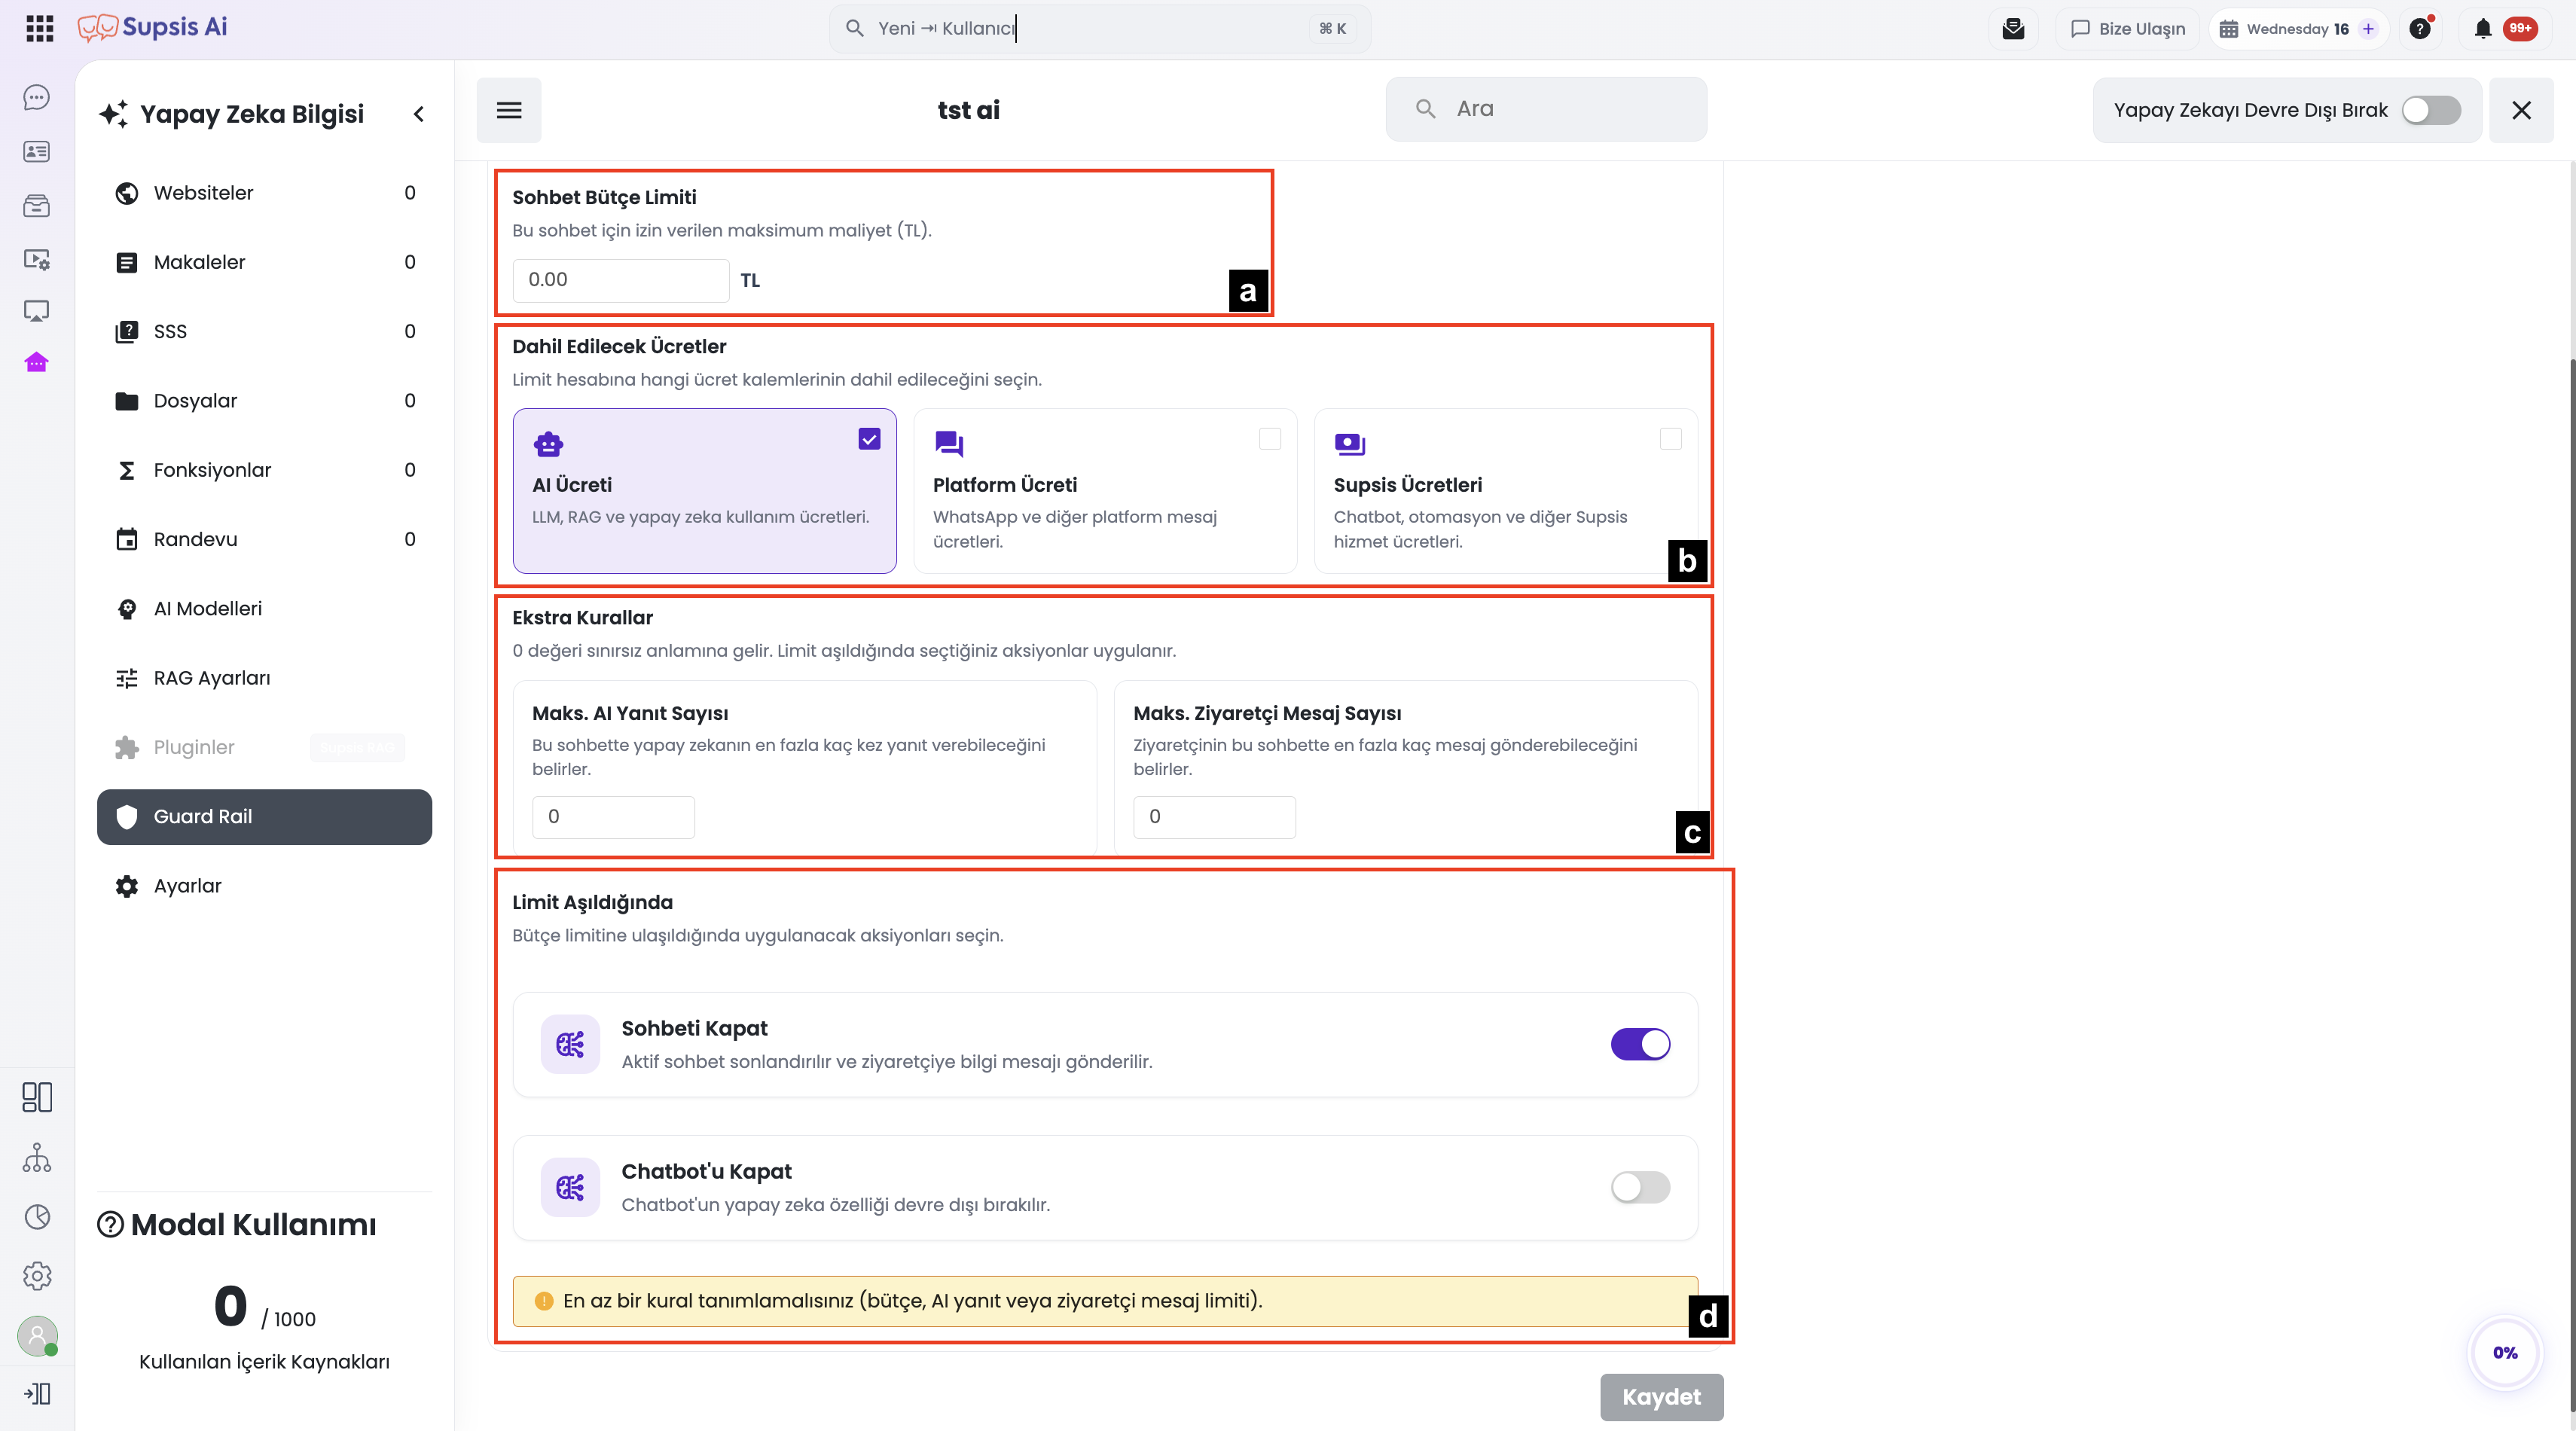Click the sidebar expand arrow icon at bottom

(37, 1393)
